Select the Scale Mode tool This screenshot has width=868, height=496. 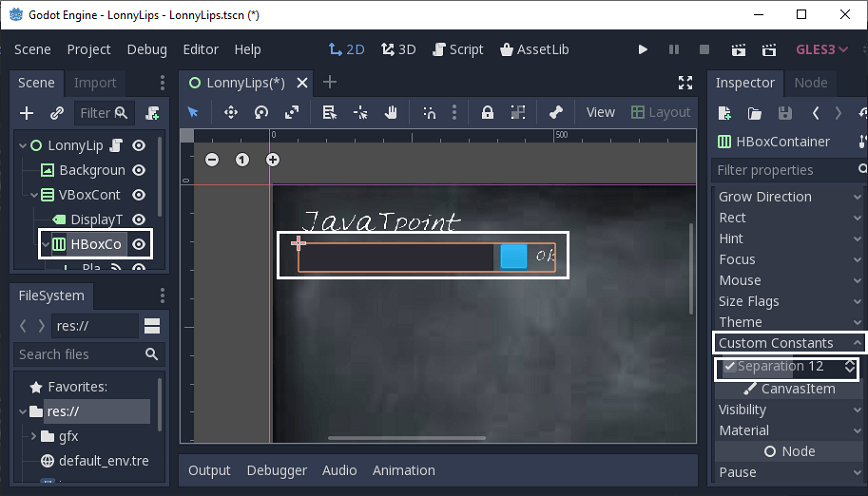pos(292,112)
